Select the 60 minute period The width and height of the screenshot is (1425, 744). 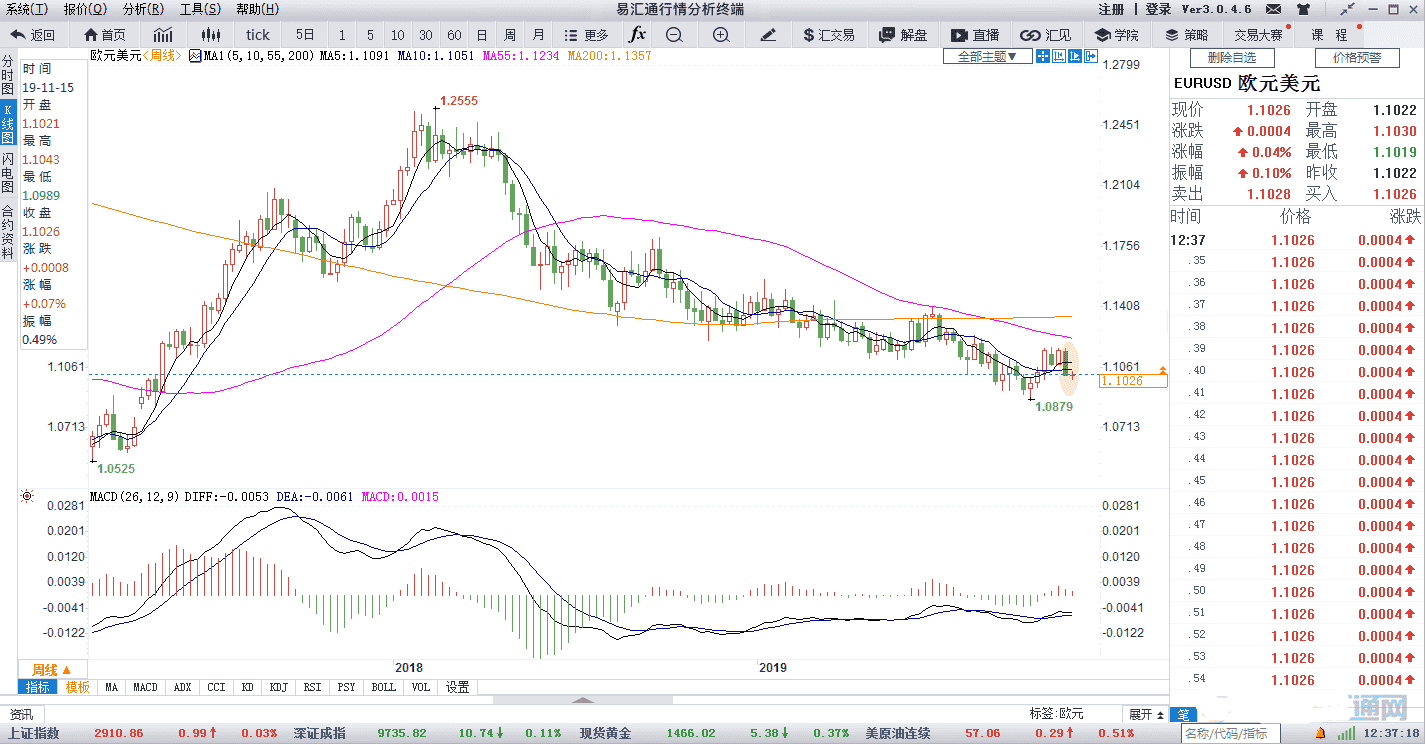[454, 35]
